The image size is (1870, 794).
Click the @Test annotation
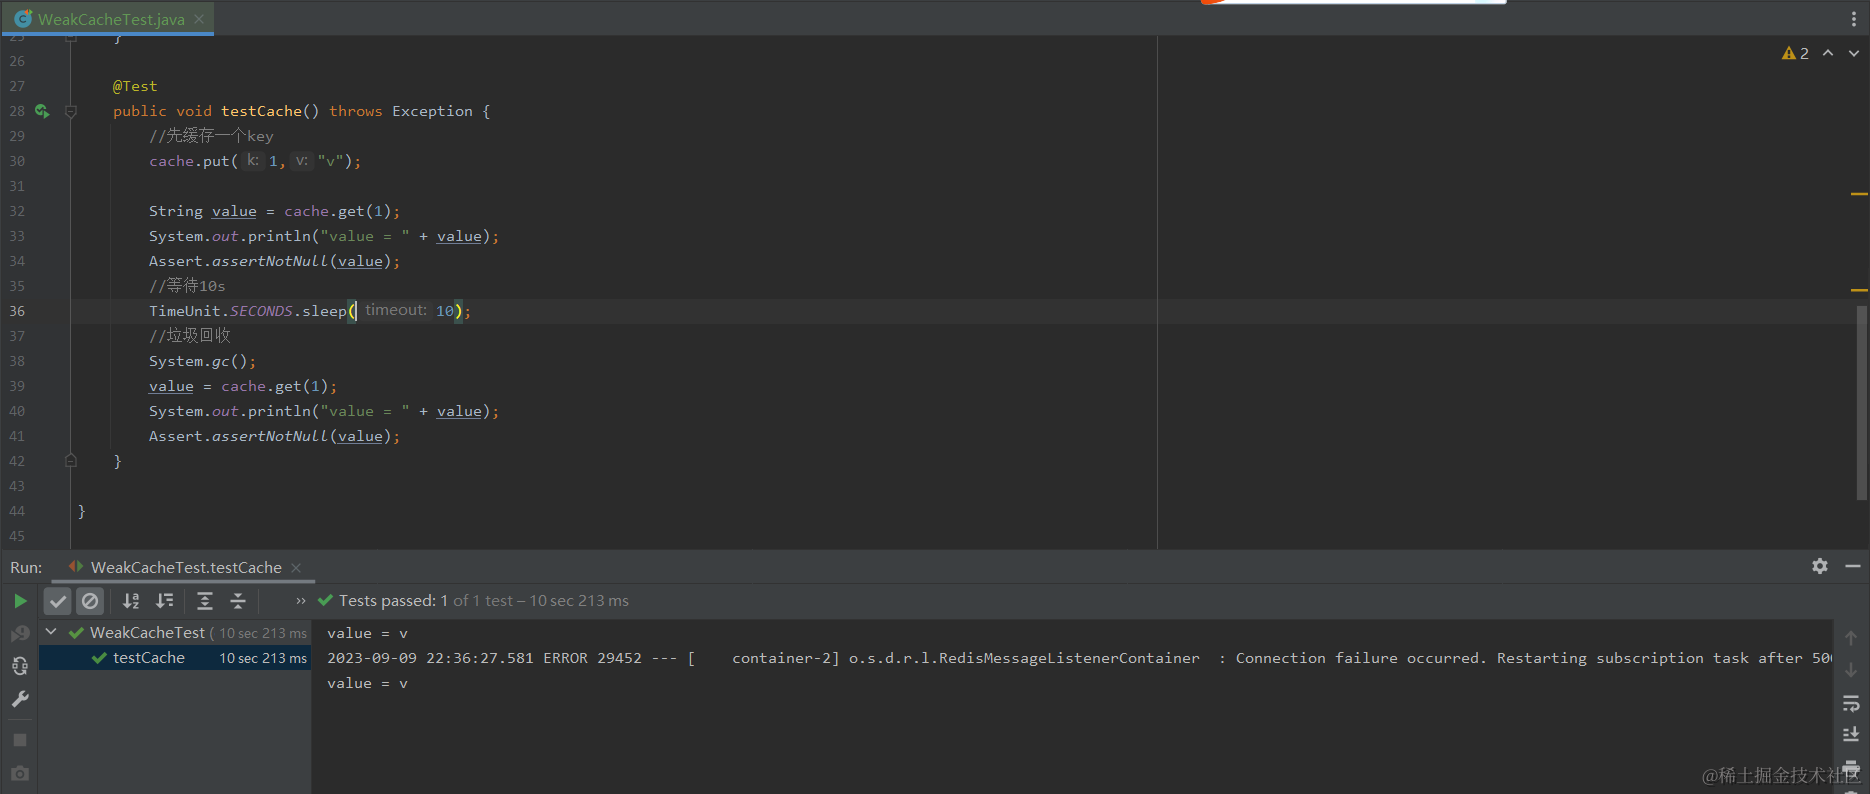(x=135, y=86)
